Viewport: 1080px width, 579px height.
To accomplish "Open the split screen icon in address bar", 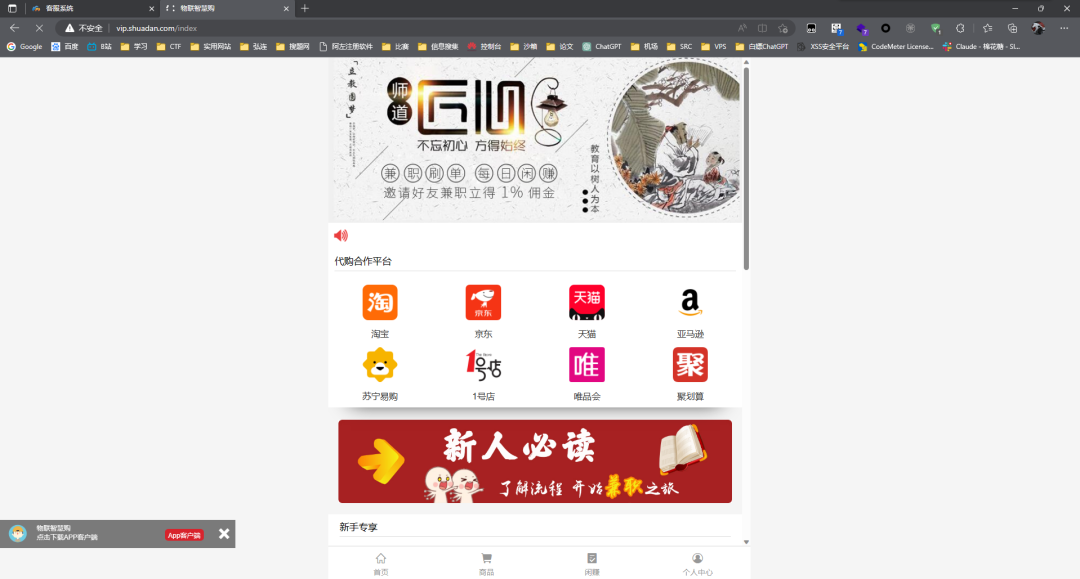I will tap(762, 28).
